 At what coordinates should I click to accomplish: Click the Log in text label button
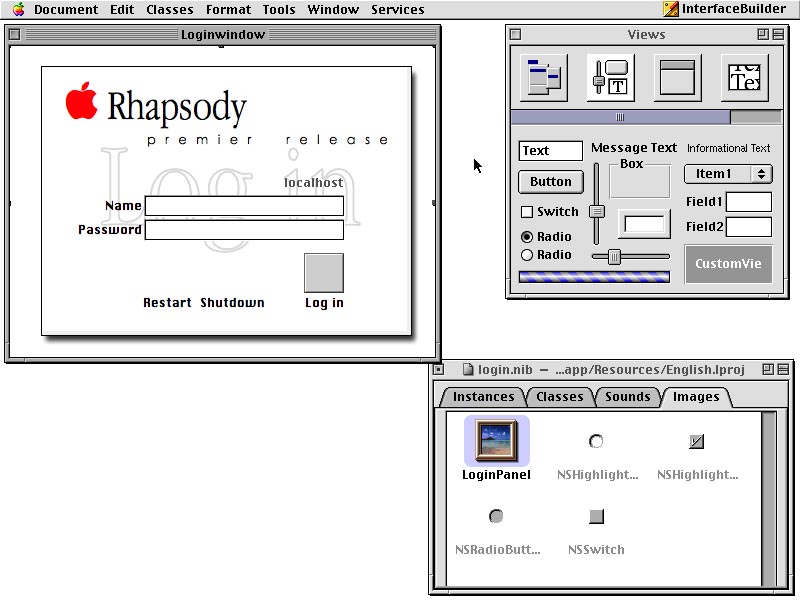[324, 303]
